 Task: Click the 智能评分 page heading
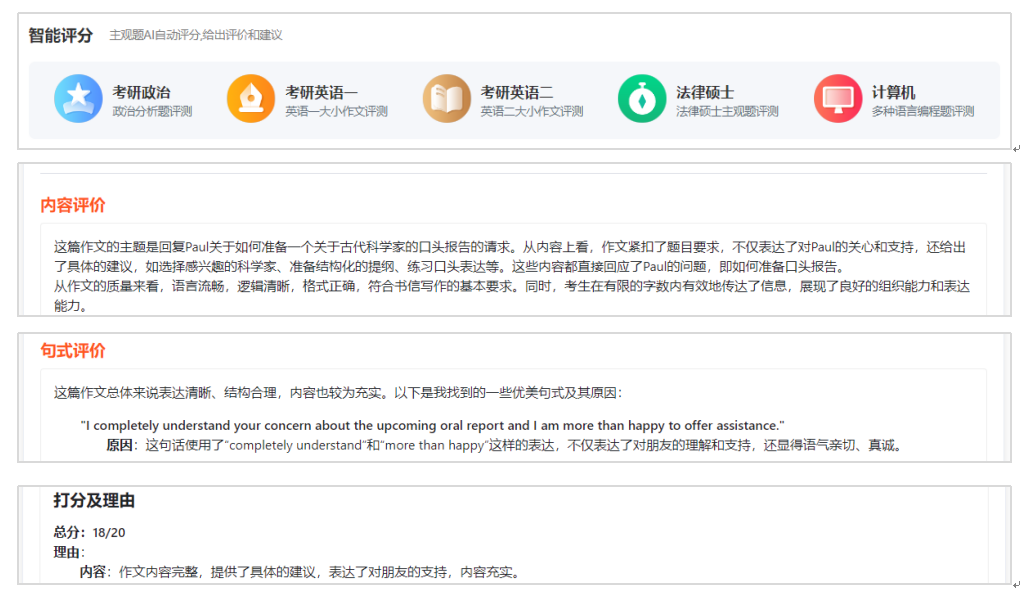click(60, 35)
